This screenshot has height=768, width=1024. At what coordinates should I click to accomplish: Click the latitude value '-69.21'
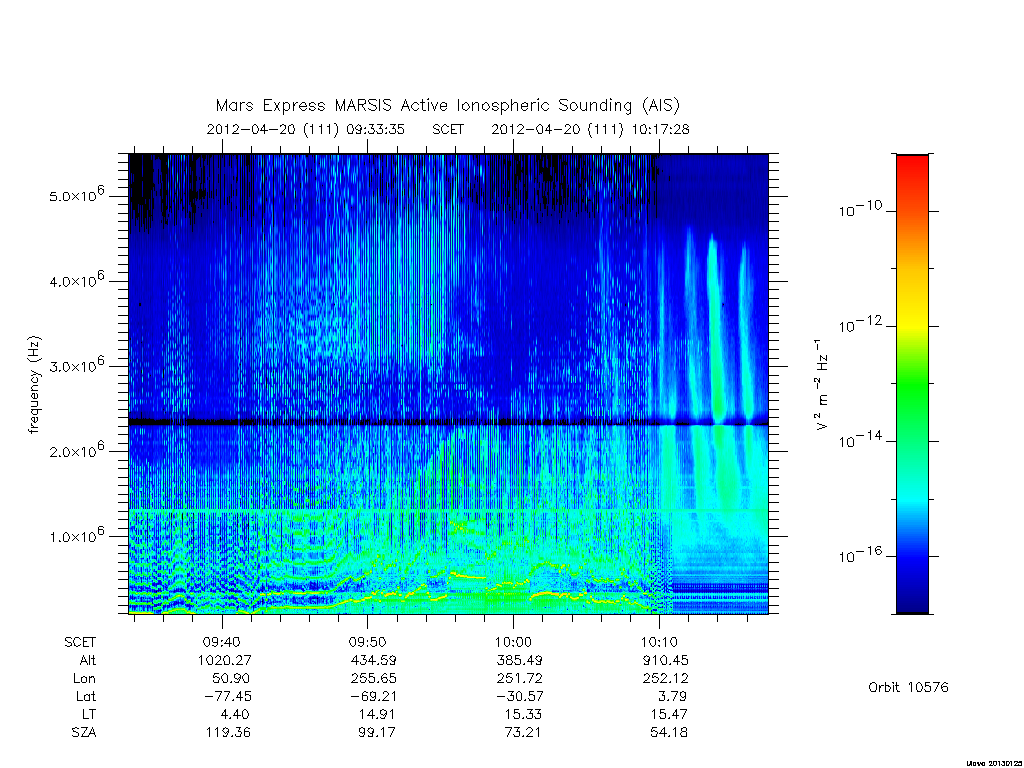click(373, 697)
